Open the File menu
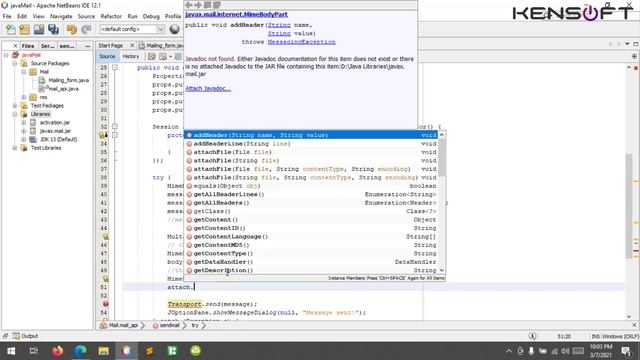 coord(7,16)
